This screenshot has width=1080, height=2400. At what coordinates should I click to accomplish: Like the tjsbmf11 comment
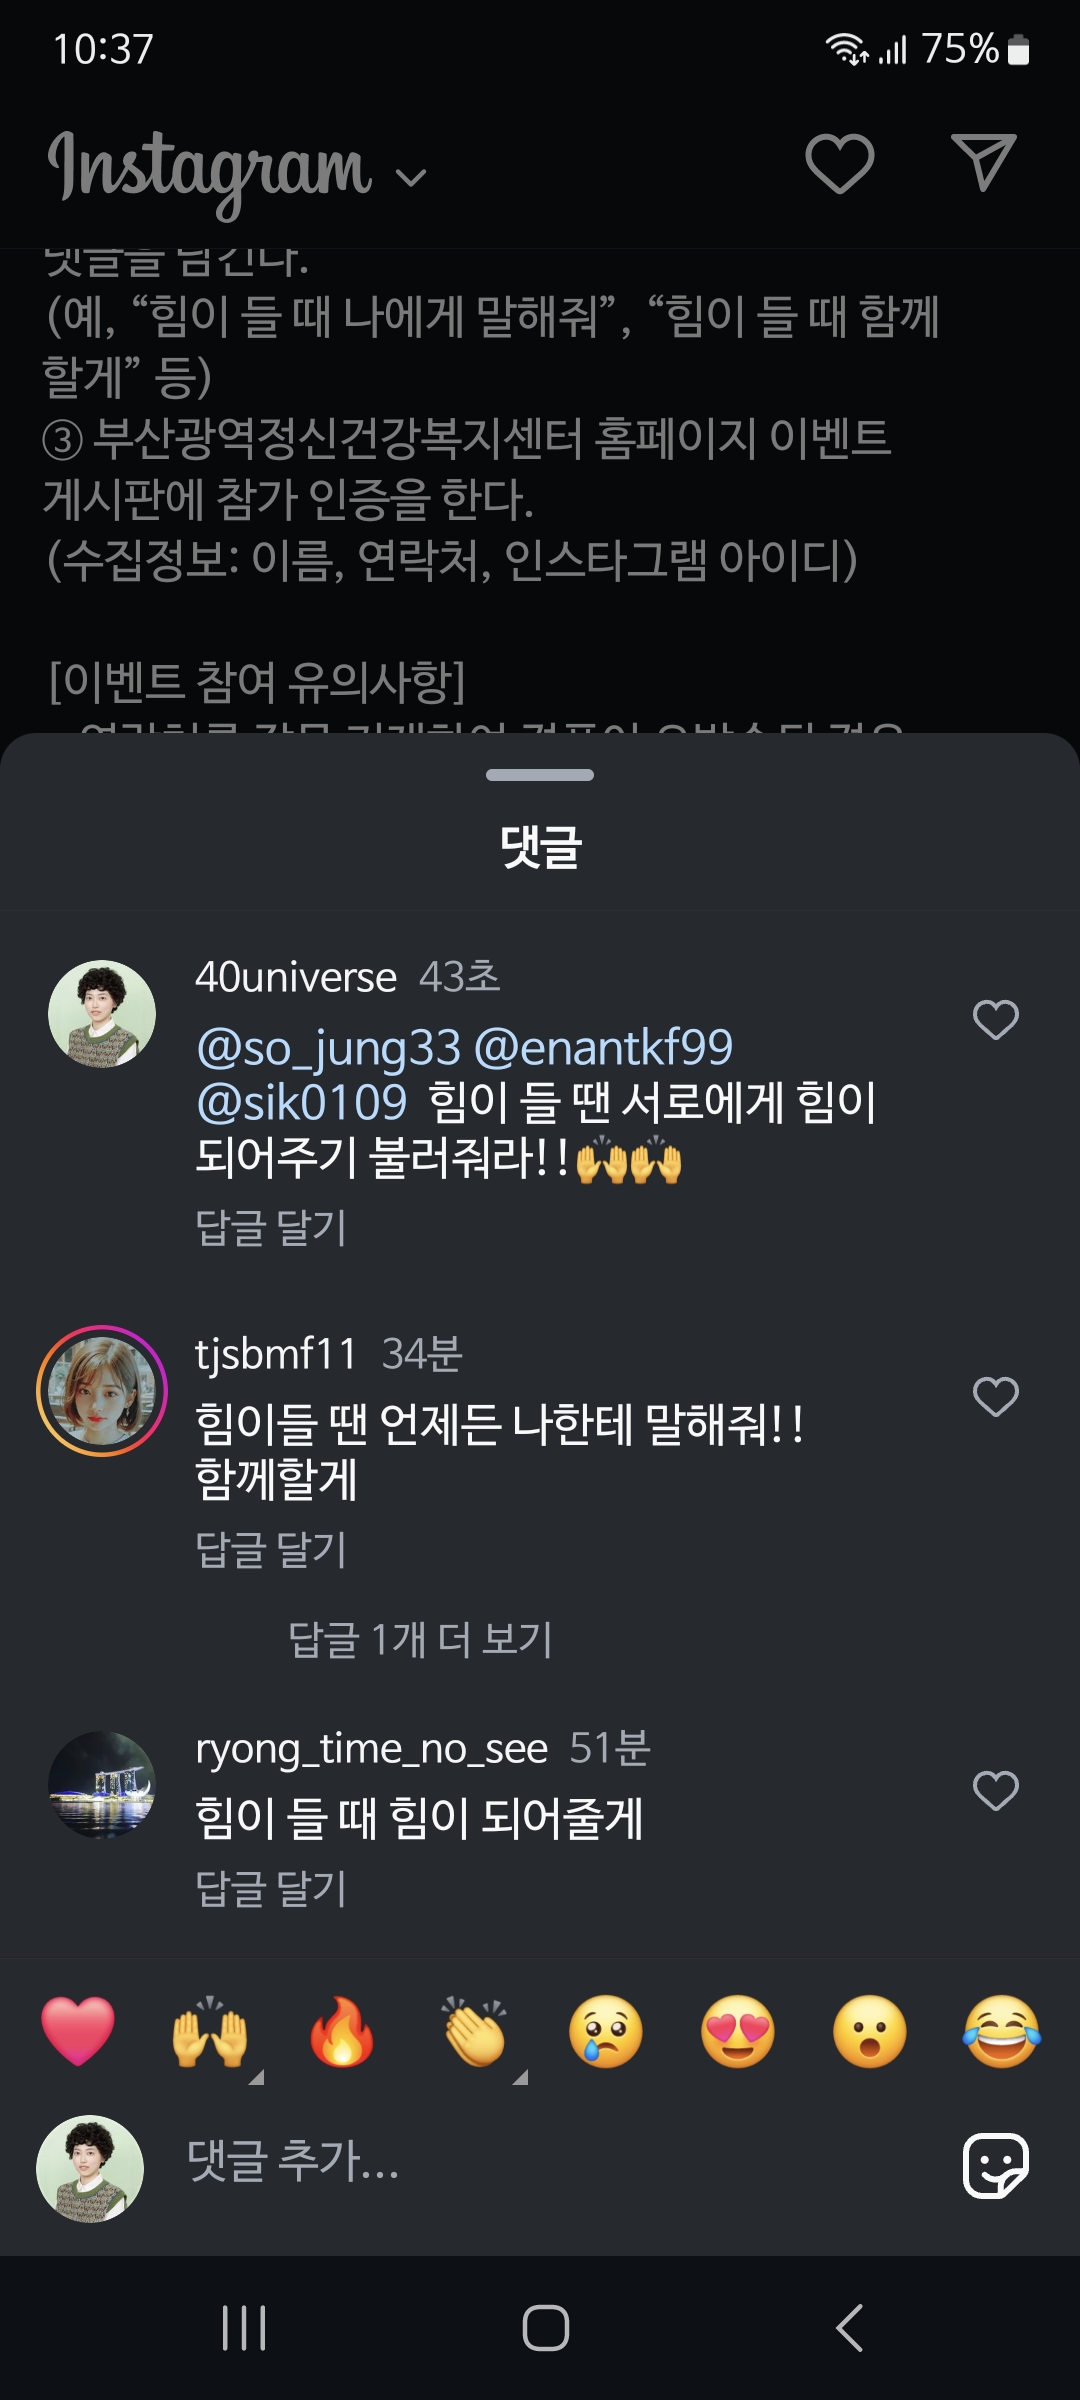coord(995,1396)
